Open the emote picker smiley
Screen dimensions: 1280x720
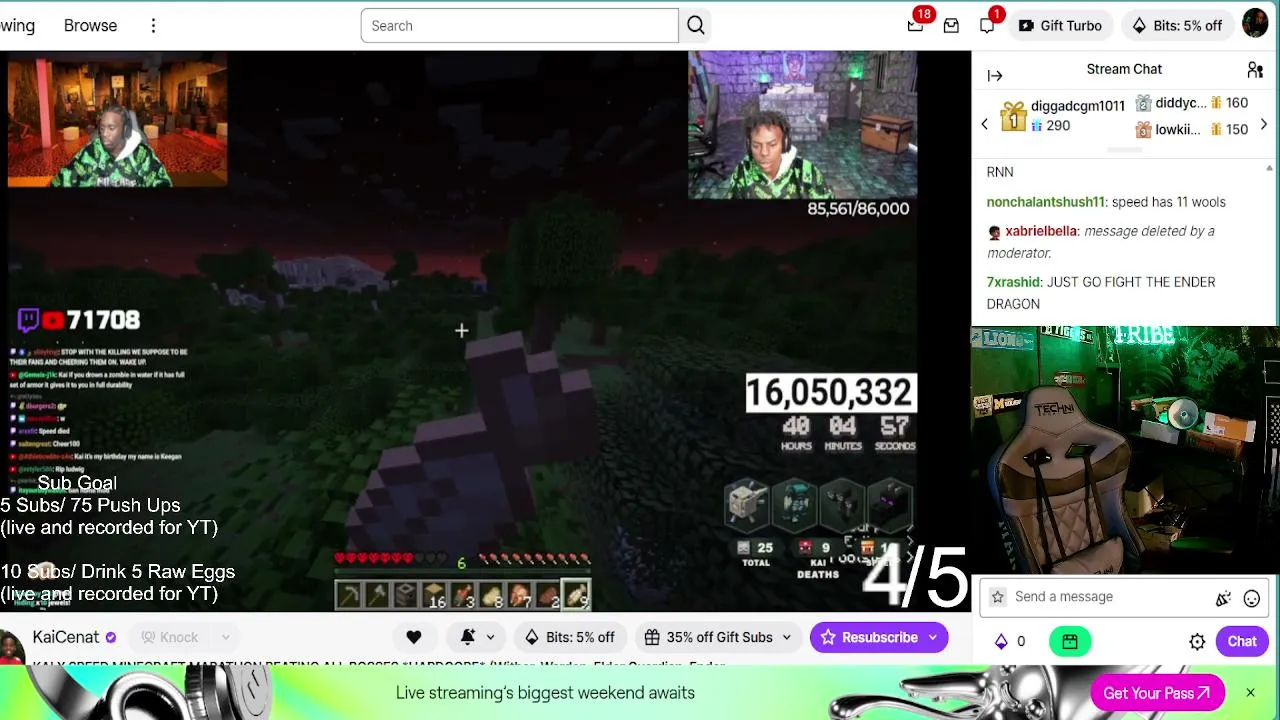pos(1252,599)
